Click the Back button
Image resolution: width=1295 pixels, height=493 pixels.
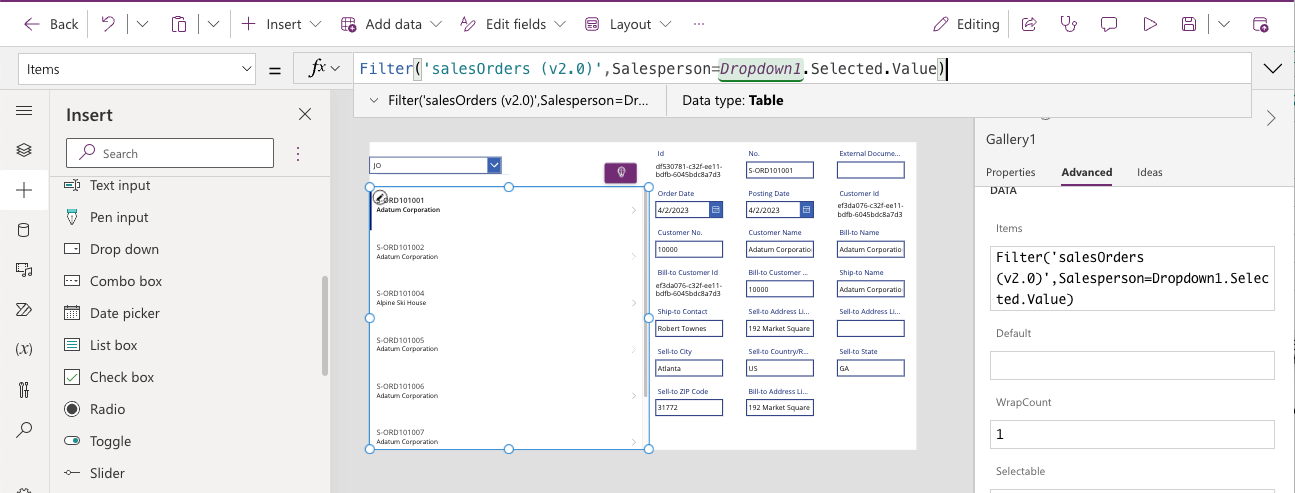pos(51,24)
